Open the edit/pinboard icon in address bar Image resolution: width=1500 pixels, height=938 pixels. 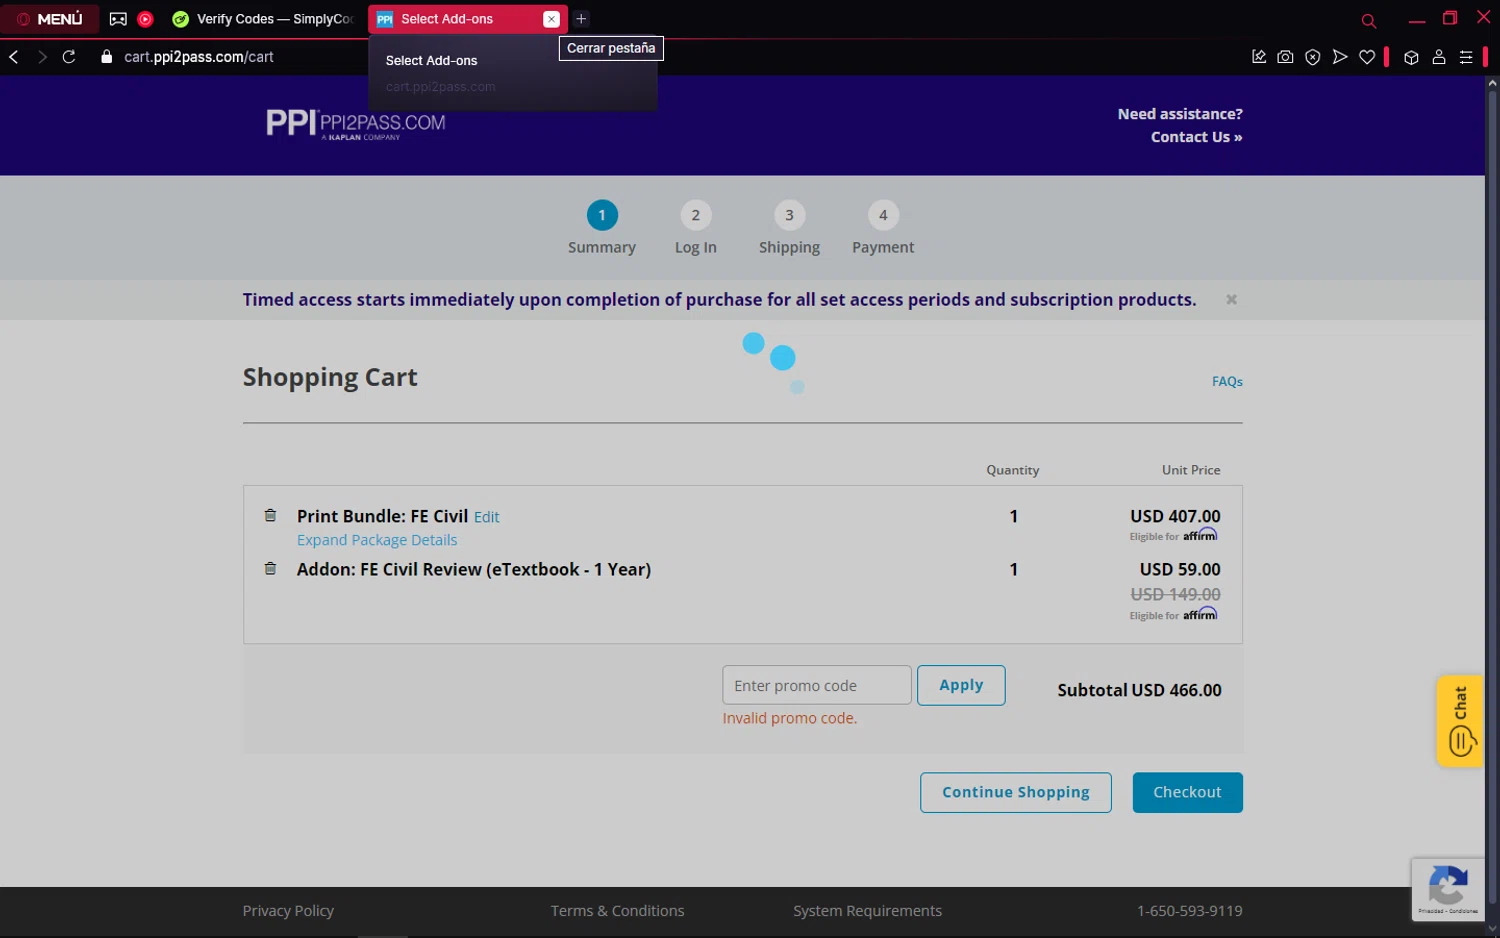point(1259,57)
